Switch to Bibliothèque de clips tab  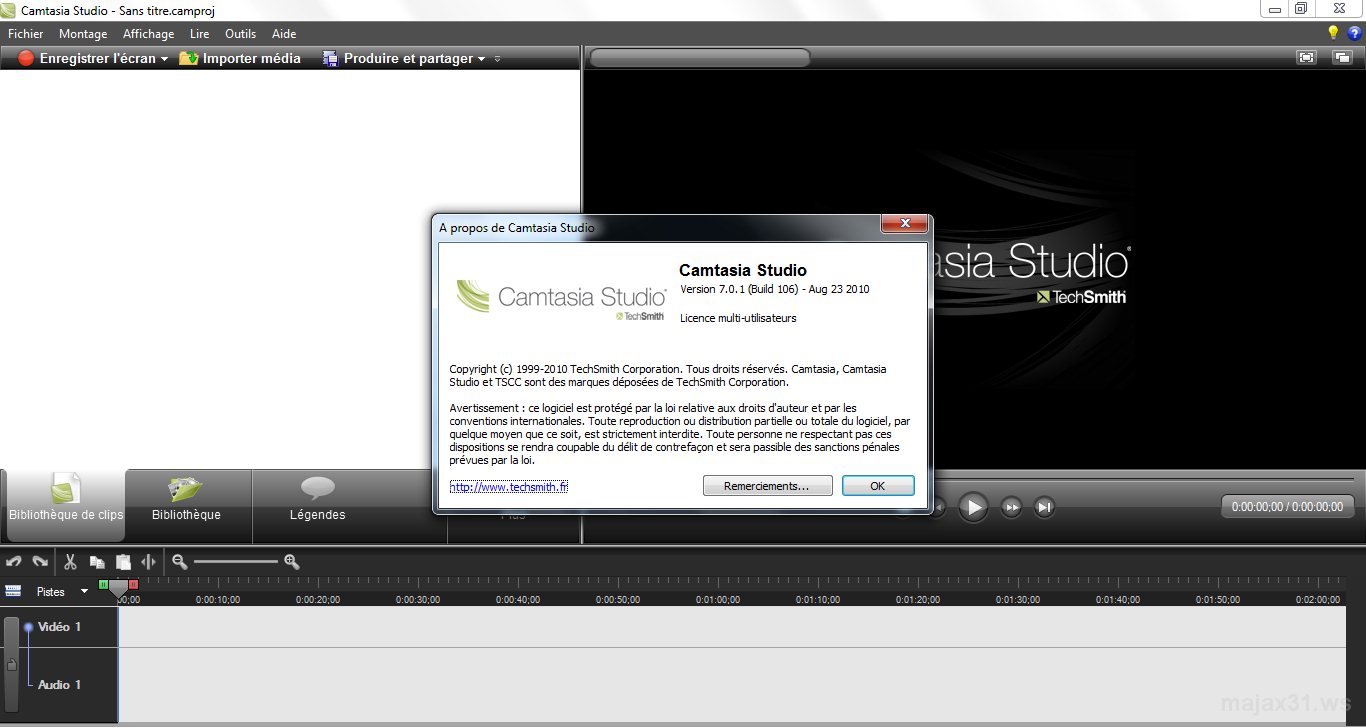[66, 505]
